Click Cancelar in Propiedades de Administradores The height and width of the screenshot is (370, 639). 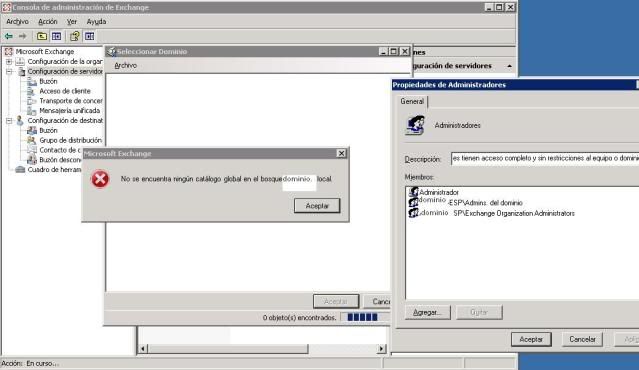582,339
